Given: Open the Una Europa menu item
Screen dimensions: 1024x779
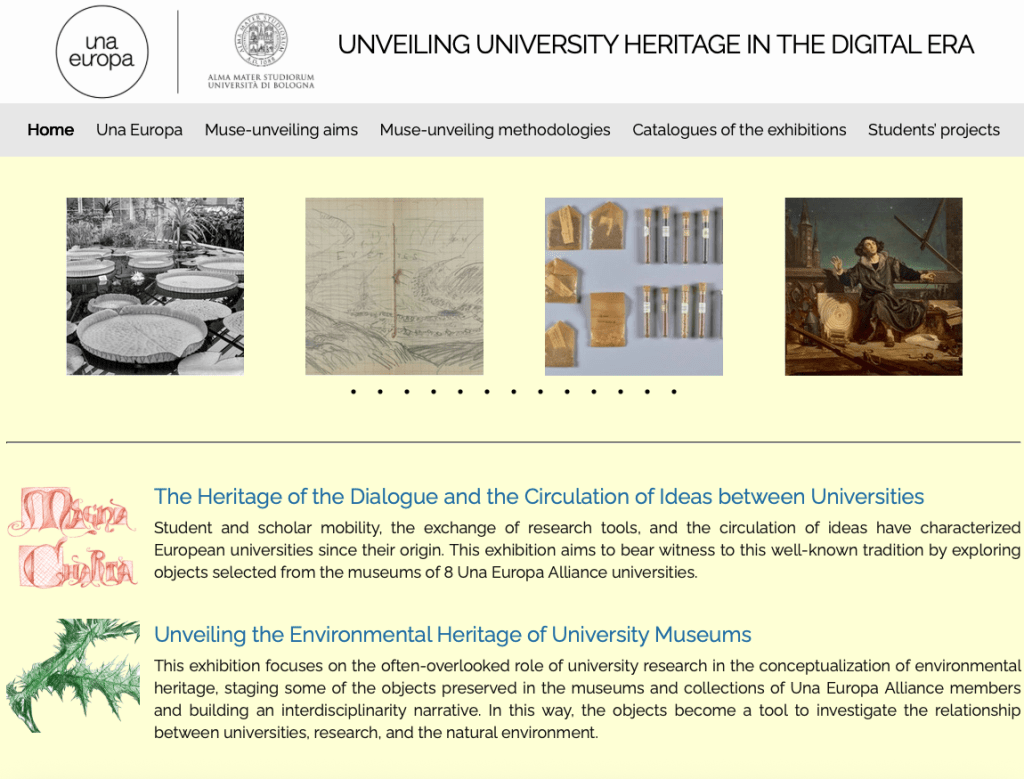Looking at the screenshot, I should point(139,130).
